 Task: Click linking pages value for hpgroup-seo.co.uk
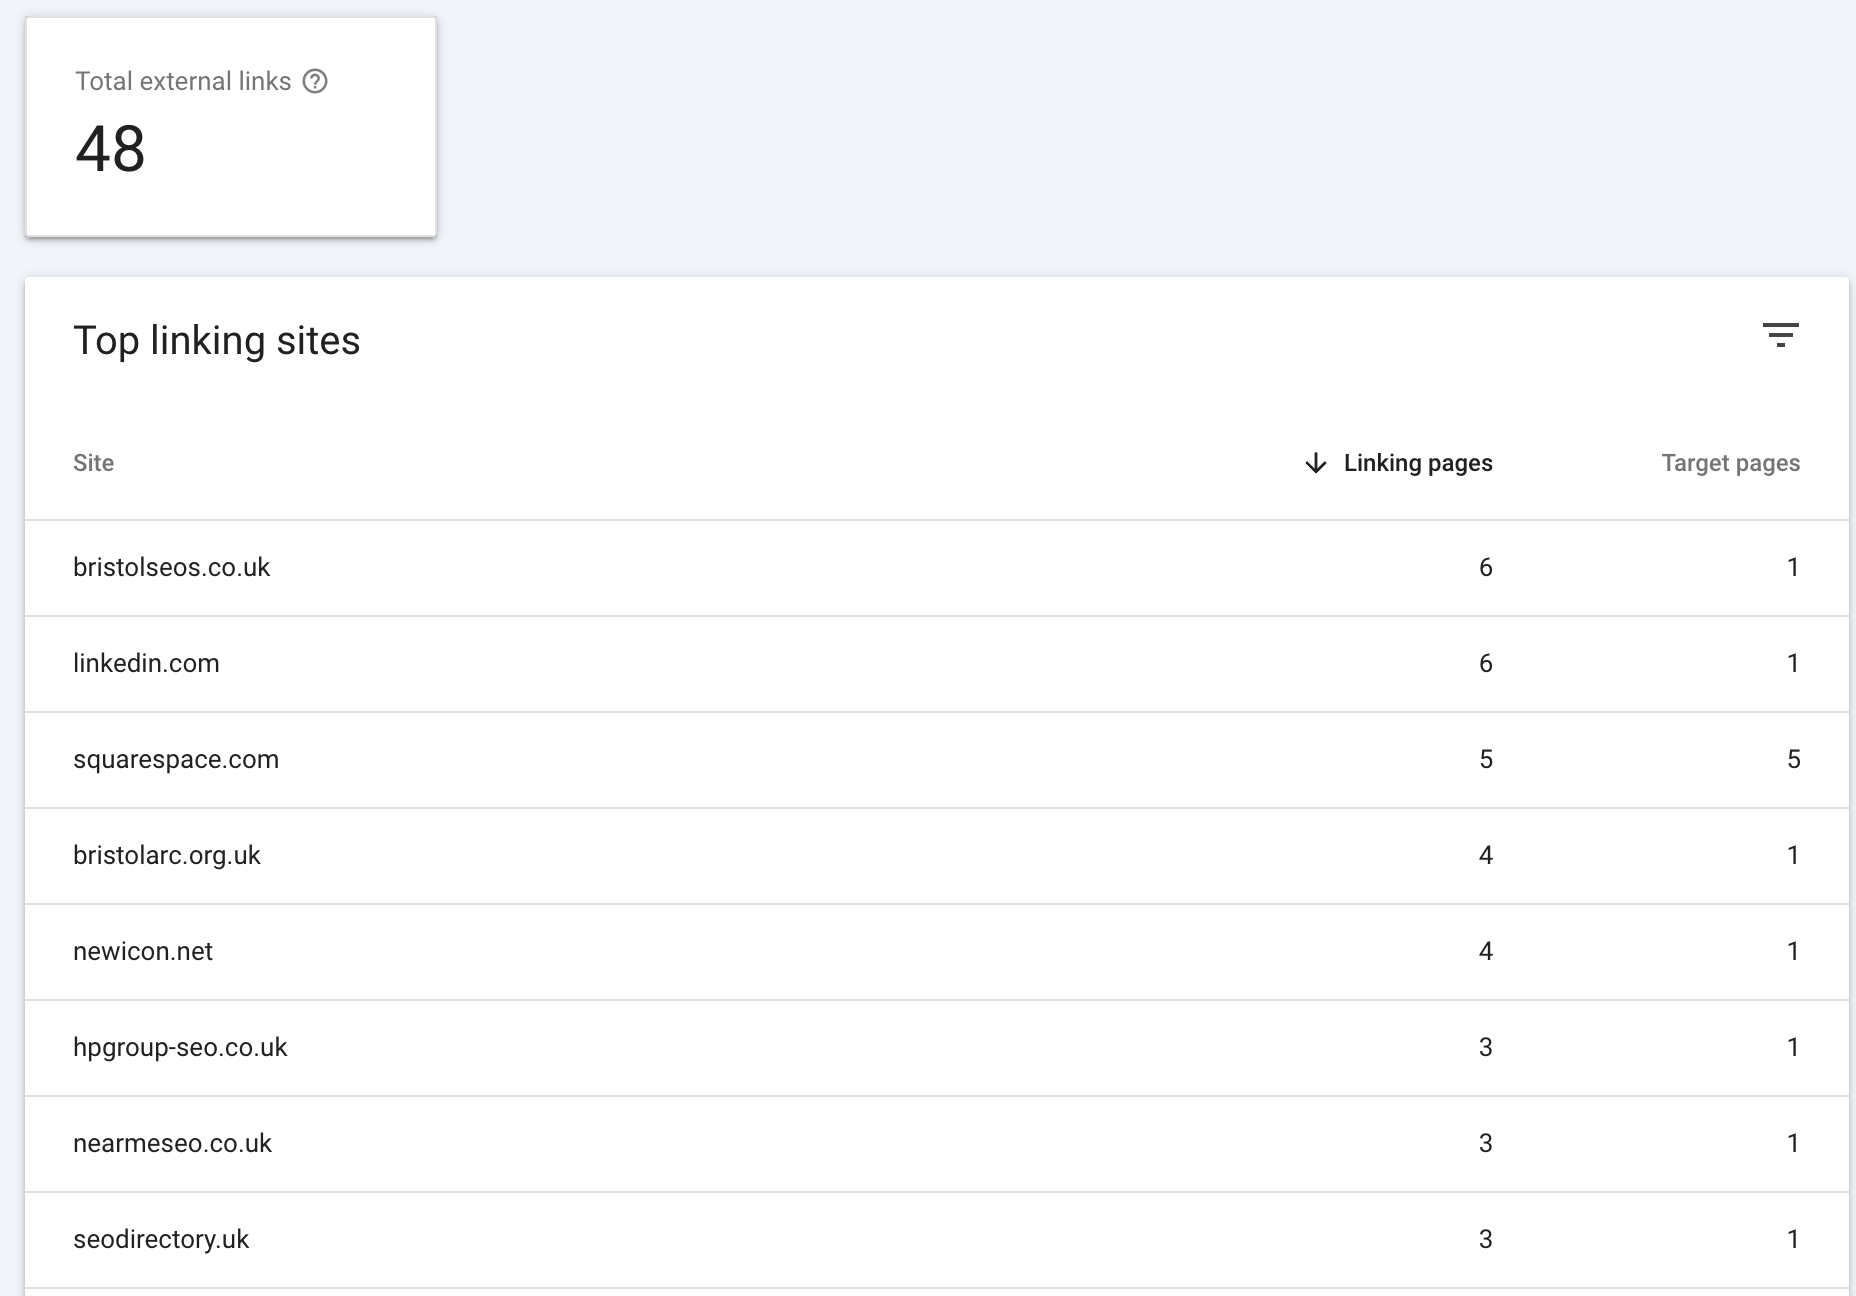(1485, 1048)
